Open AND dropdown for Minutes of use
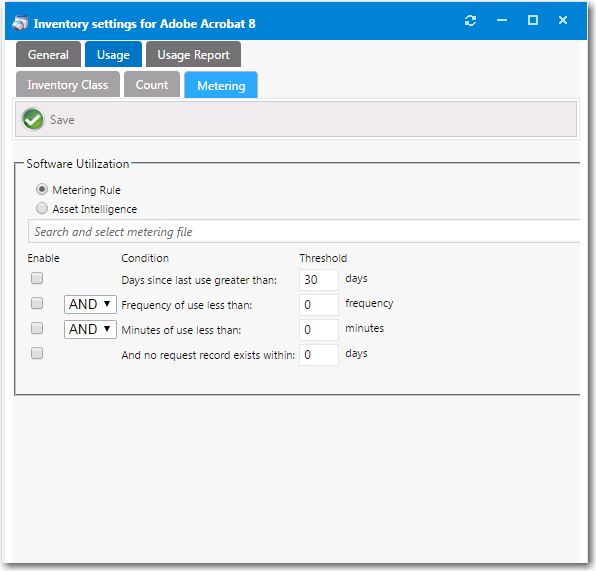The image size is (596, 571). (x=90, y=329)
